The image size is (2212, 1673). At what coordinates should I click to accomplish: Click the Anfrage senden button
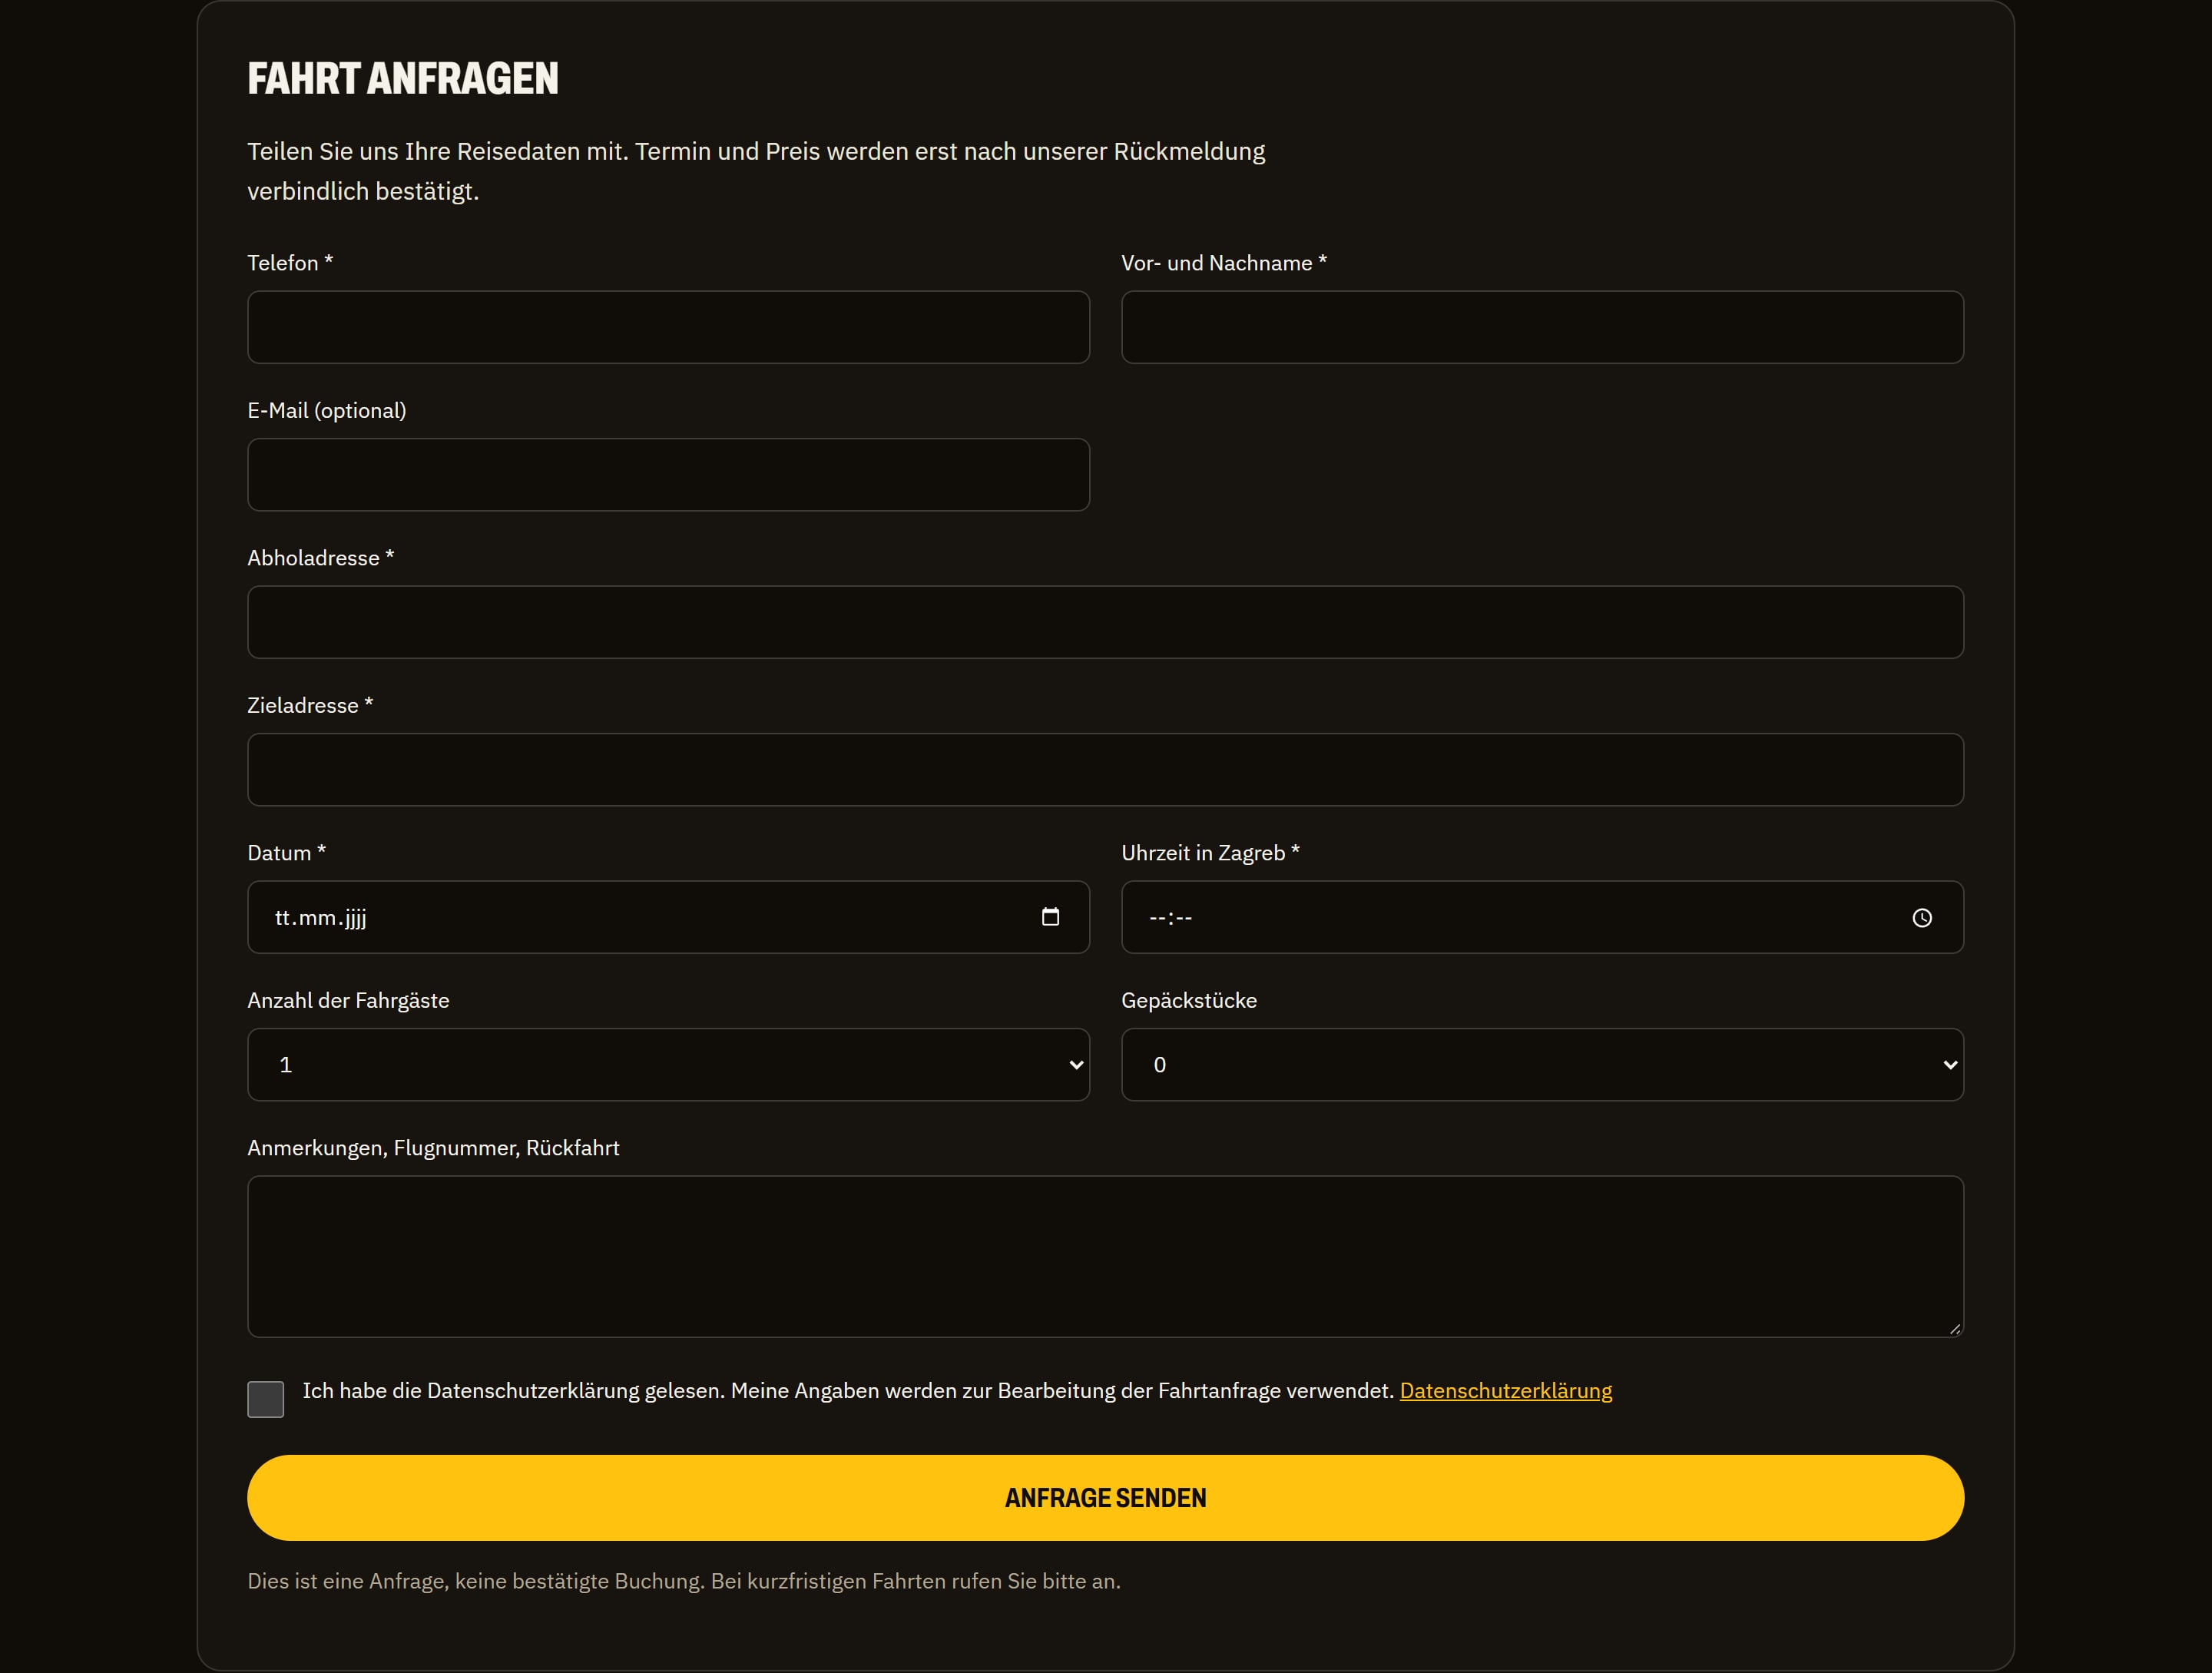point(1106,1498)
